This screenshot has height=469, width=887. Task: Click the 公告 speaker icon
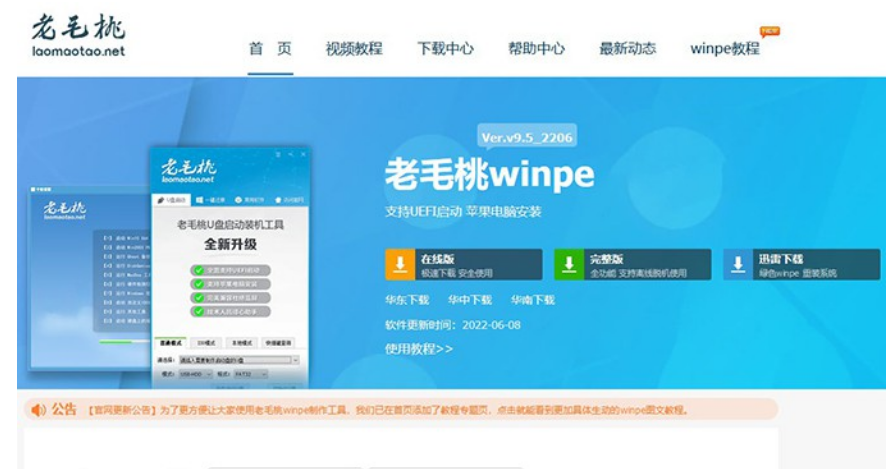[38, 410]
